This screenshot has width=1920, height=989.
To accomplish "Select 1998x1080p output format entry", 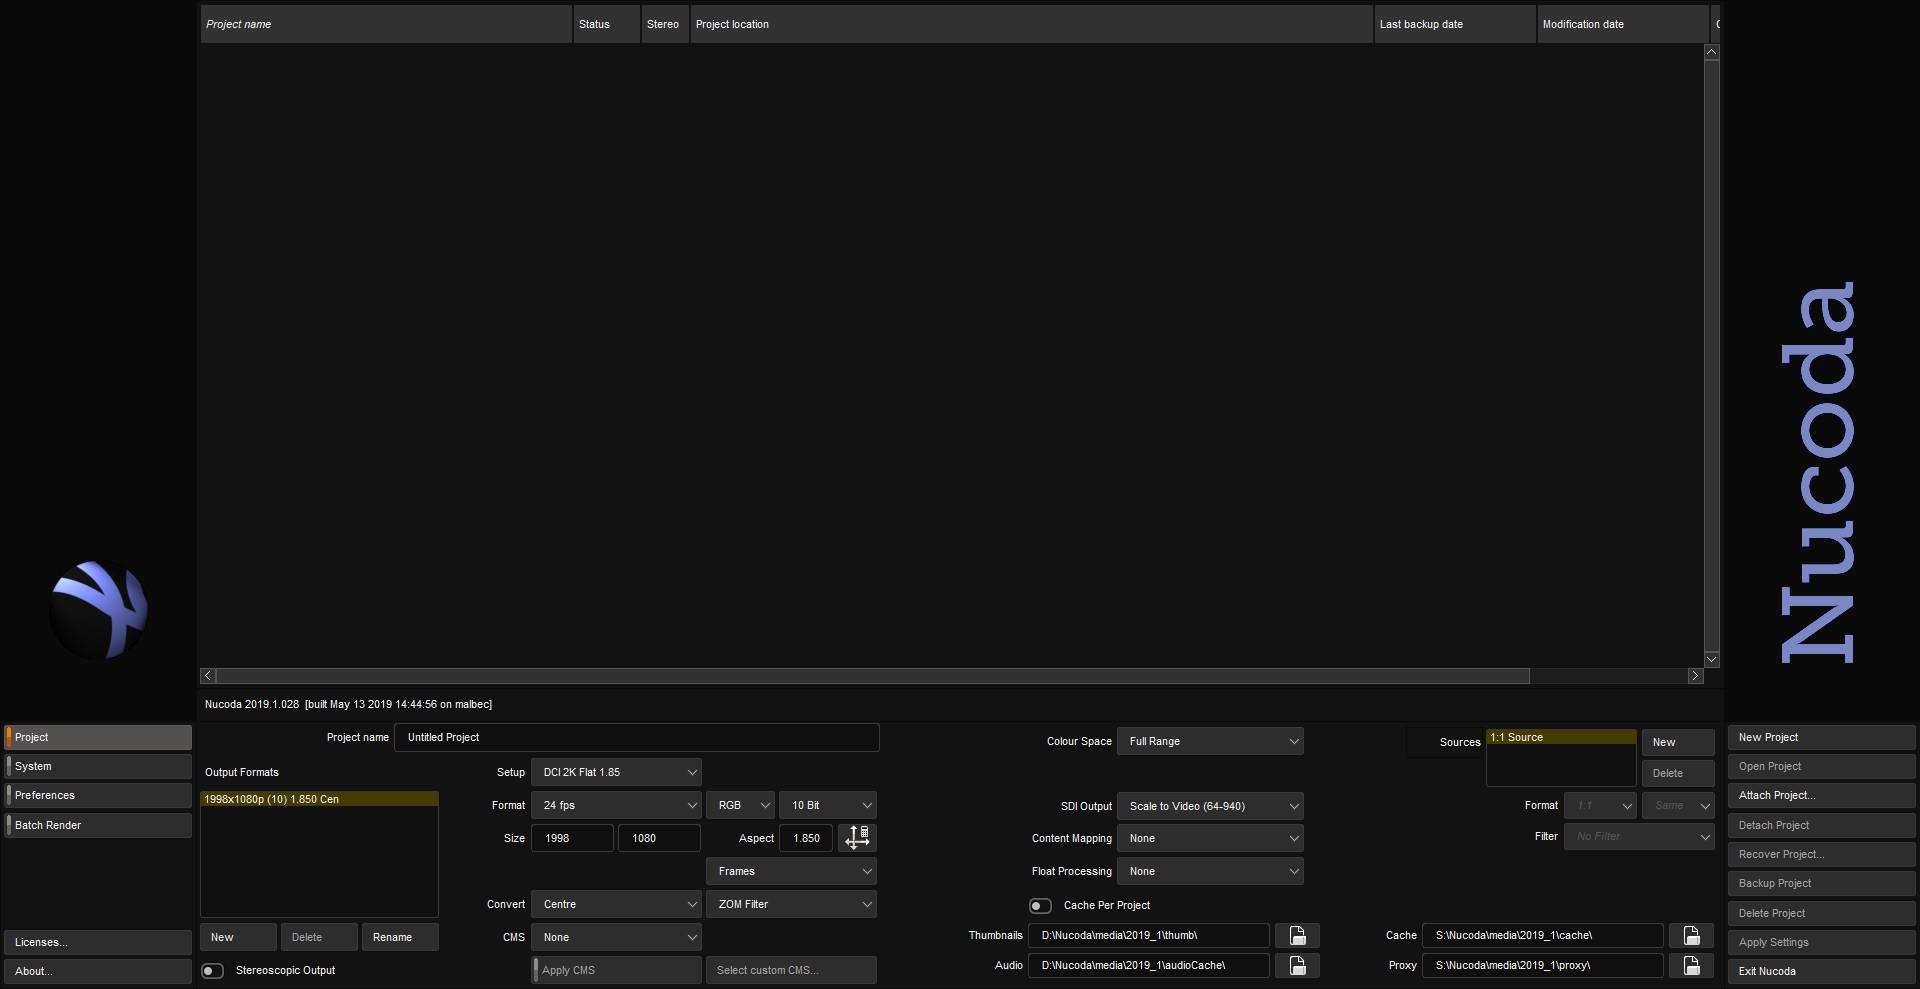I will 319,799.
